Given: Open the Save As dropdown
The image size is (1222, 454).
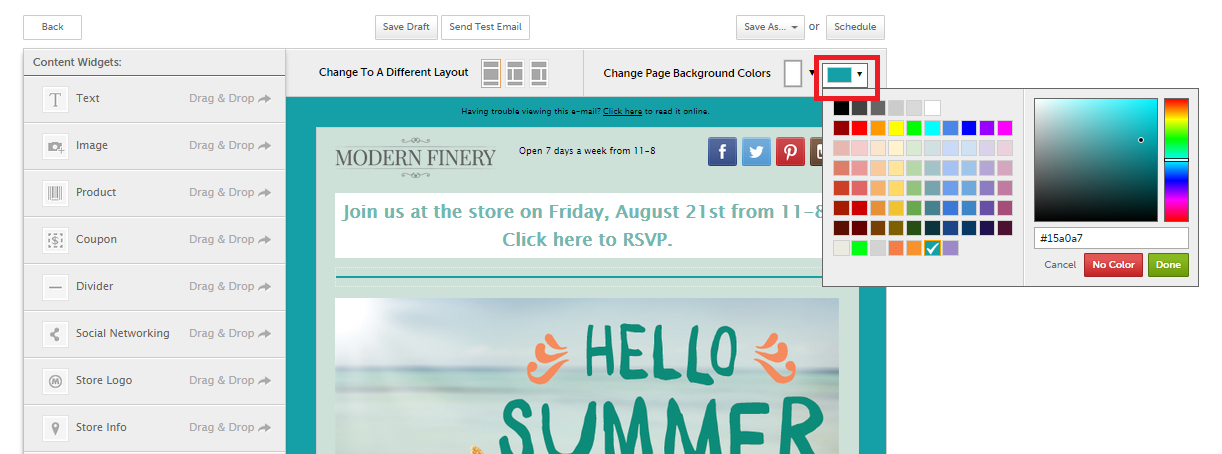Looking at the screenshot, I should (769, 27).
